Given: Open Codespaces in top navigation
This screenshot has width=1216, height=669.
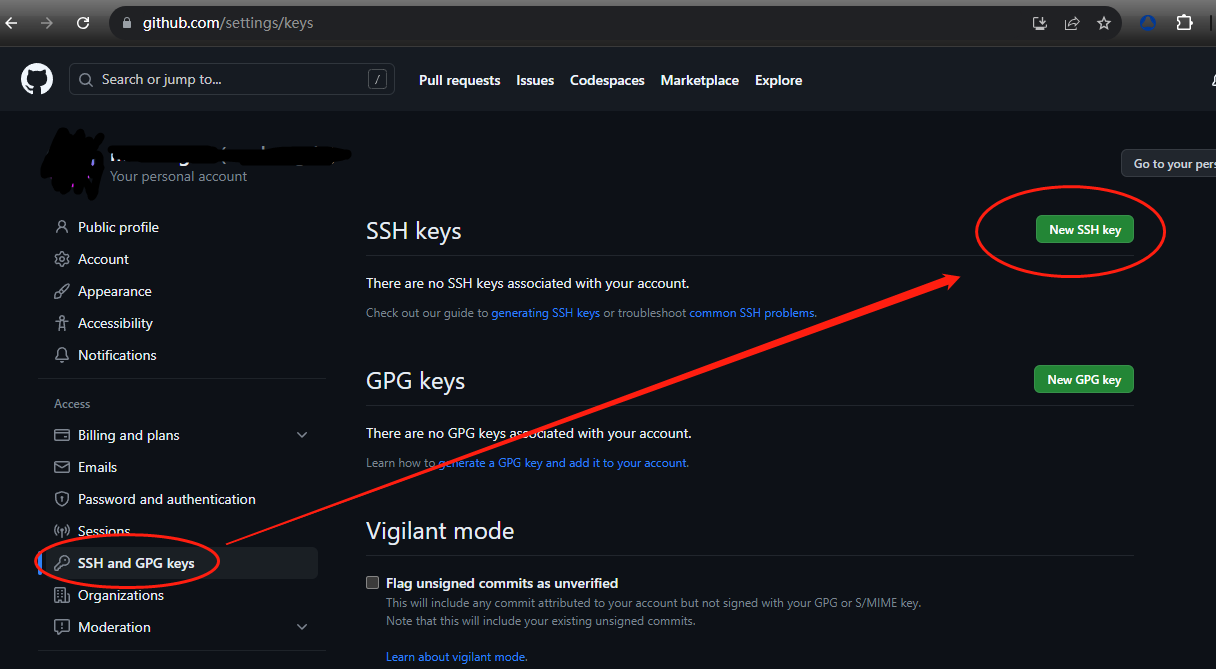Looking at the screenshot, I should point(607,80).
